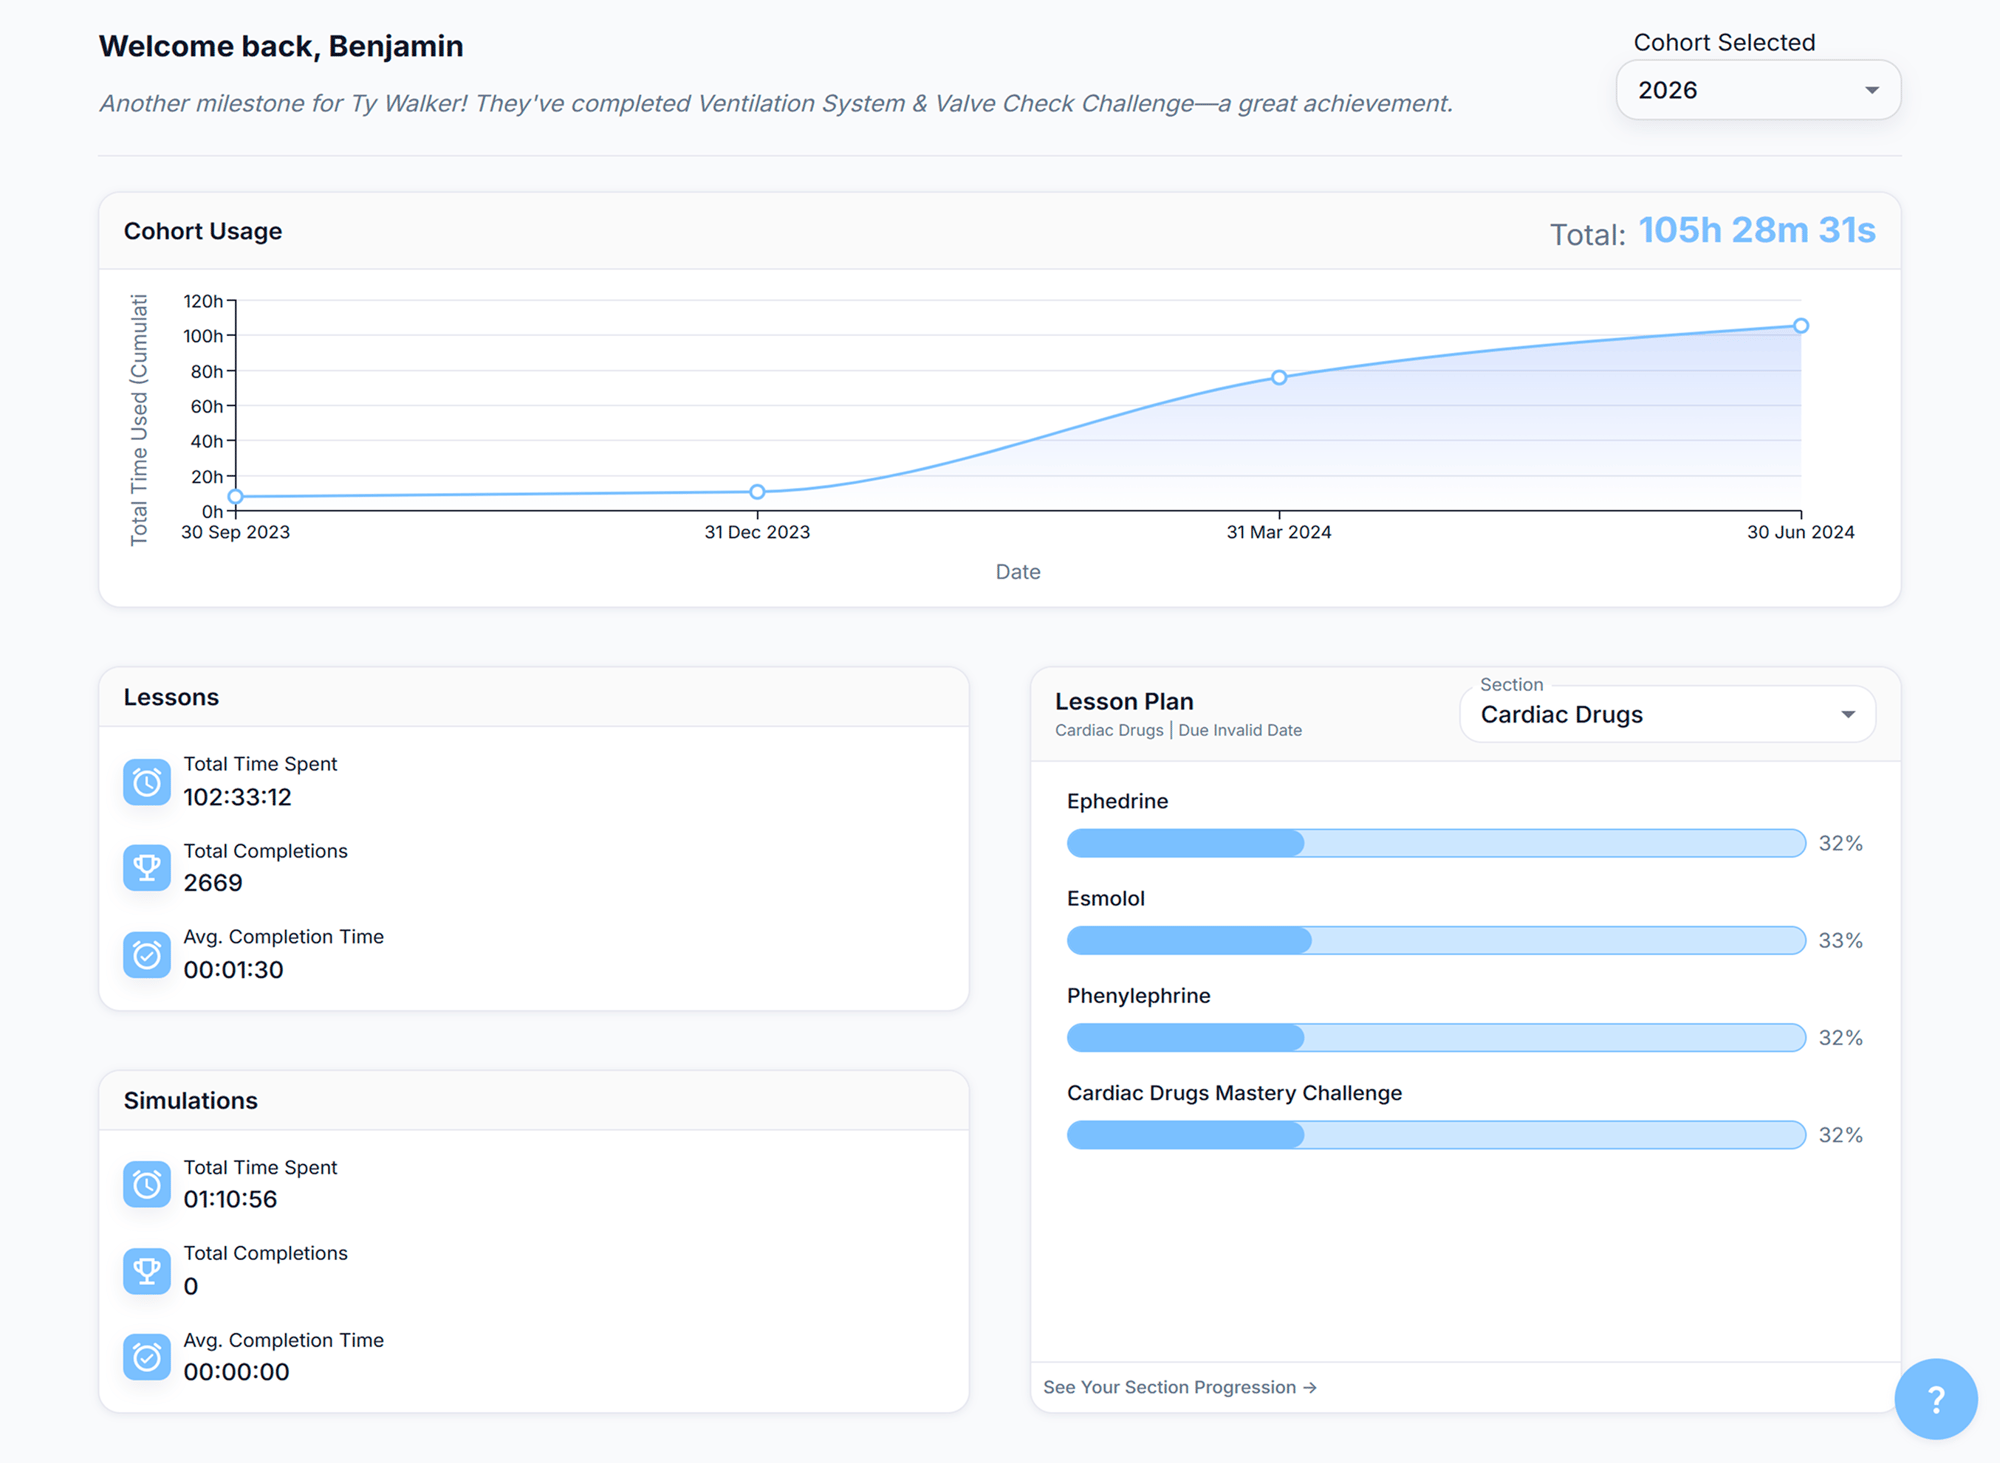The image size is (2000, 1463).
Task: Open See Your Section Progression link
Action: click(1180, 1387)
